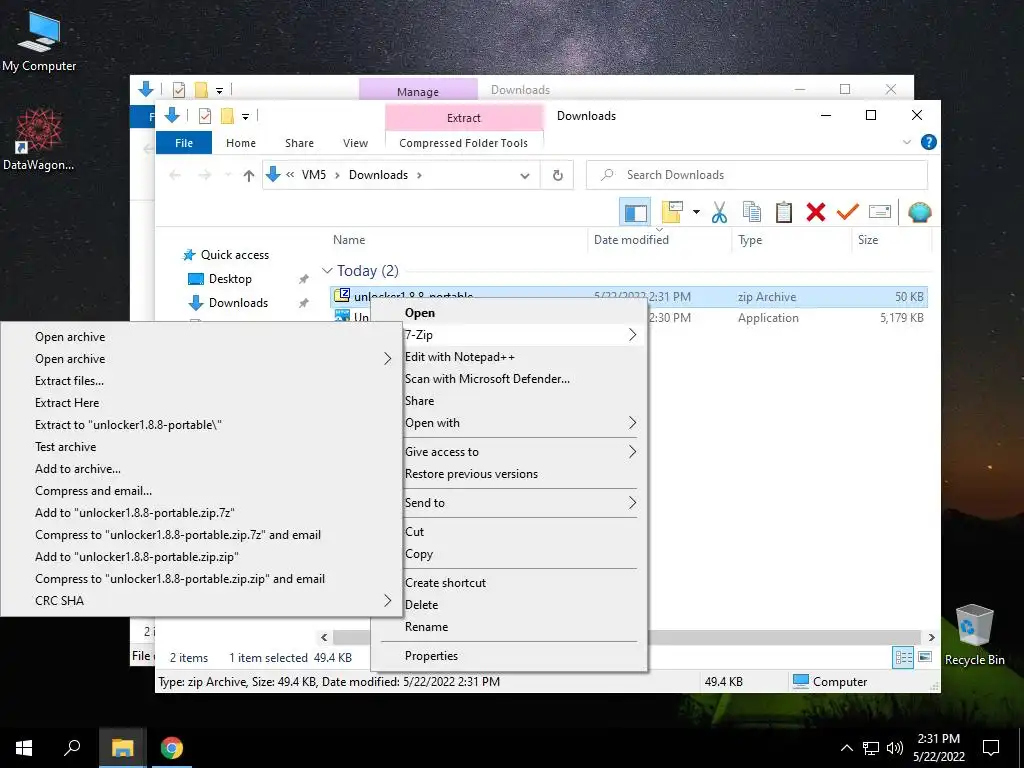The image size is (1024, 768).
Task: Switch to the Manage tab in back window
Action: tap(418, 91)
